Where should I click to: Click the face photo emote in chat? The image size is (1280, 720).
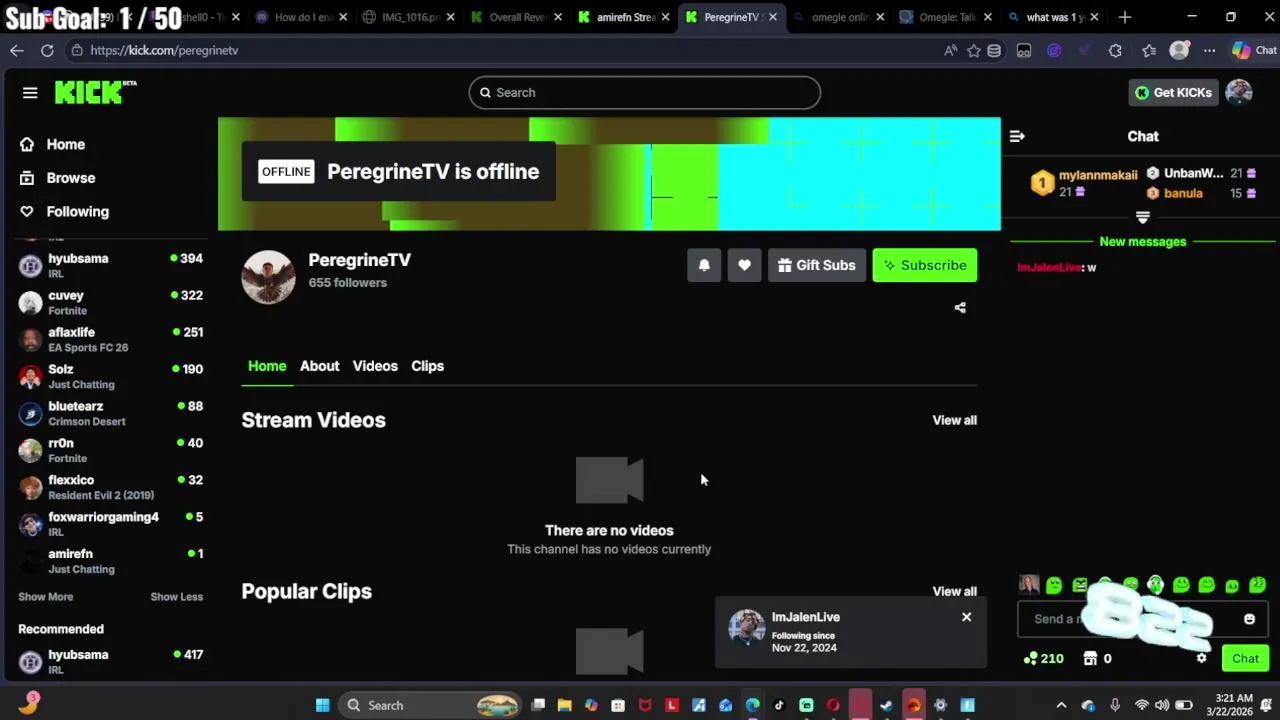tap(1029, 585)
